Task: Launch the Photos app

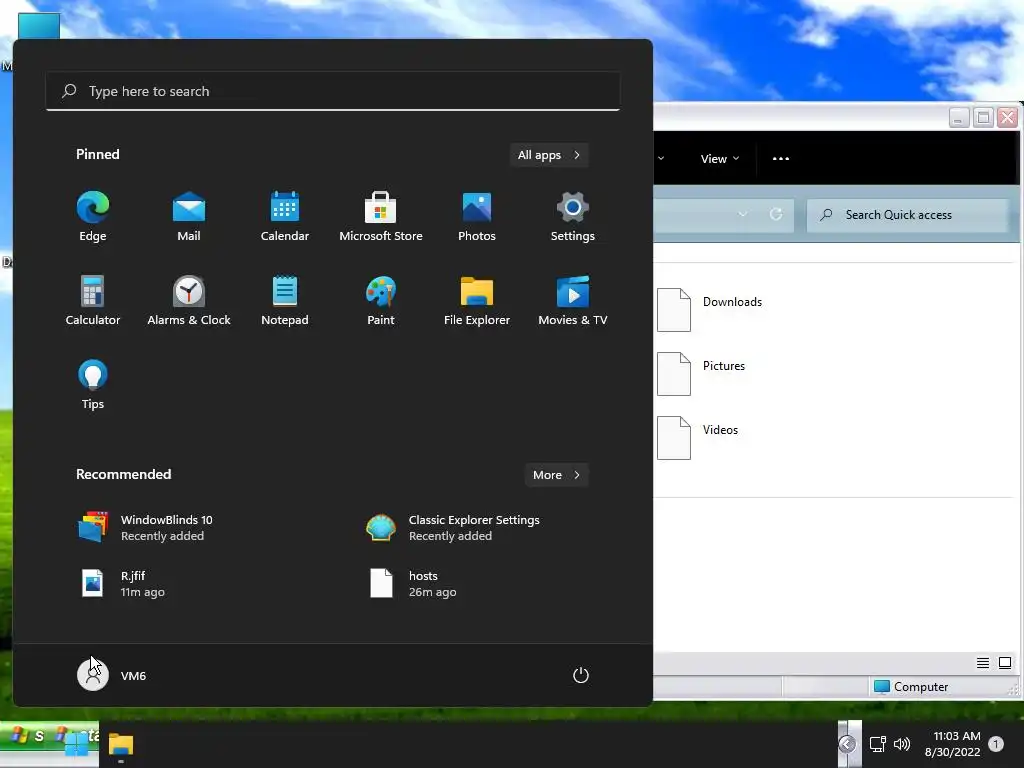Action: (477, 217)
